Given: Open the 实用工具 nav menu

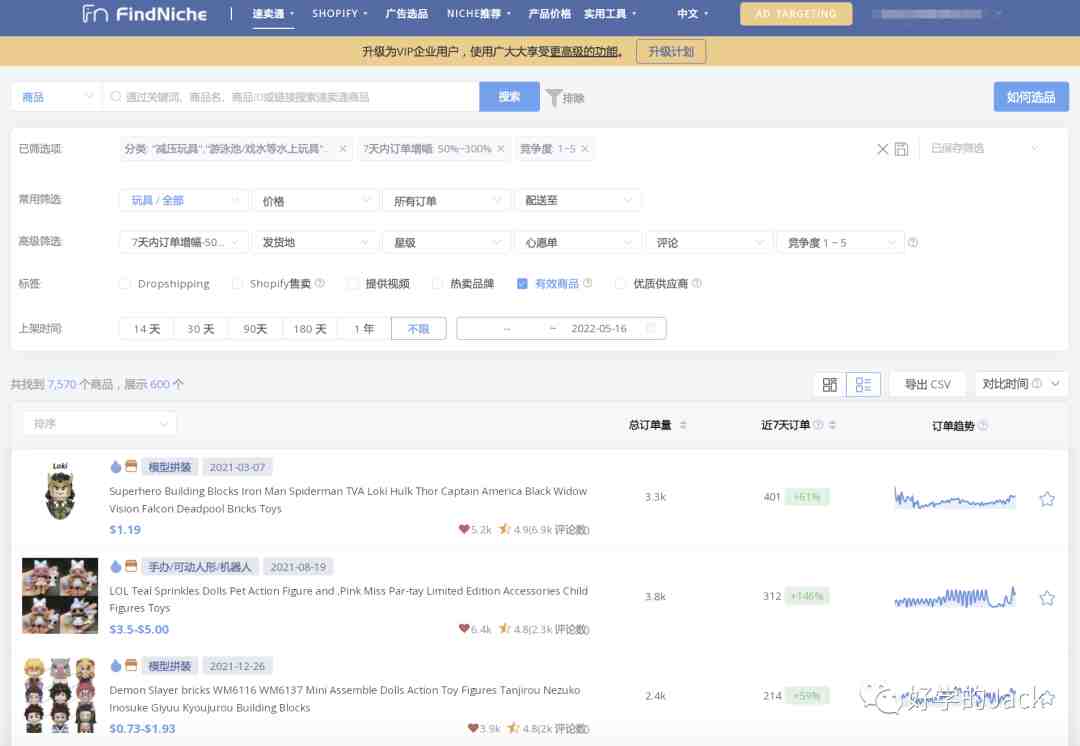Looking at the screenshot, I should (610, 14).
